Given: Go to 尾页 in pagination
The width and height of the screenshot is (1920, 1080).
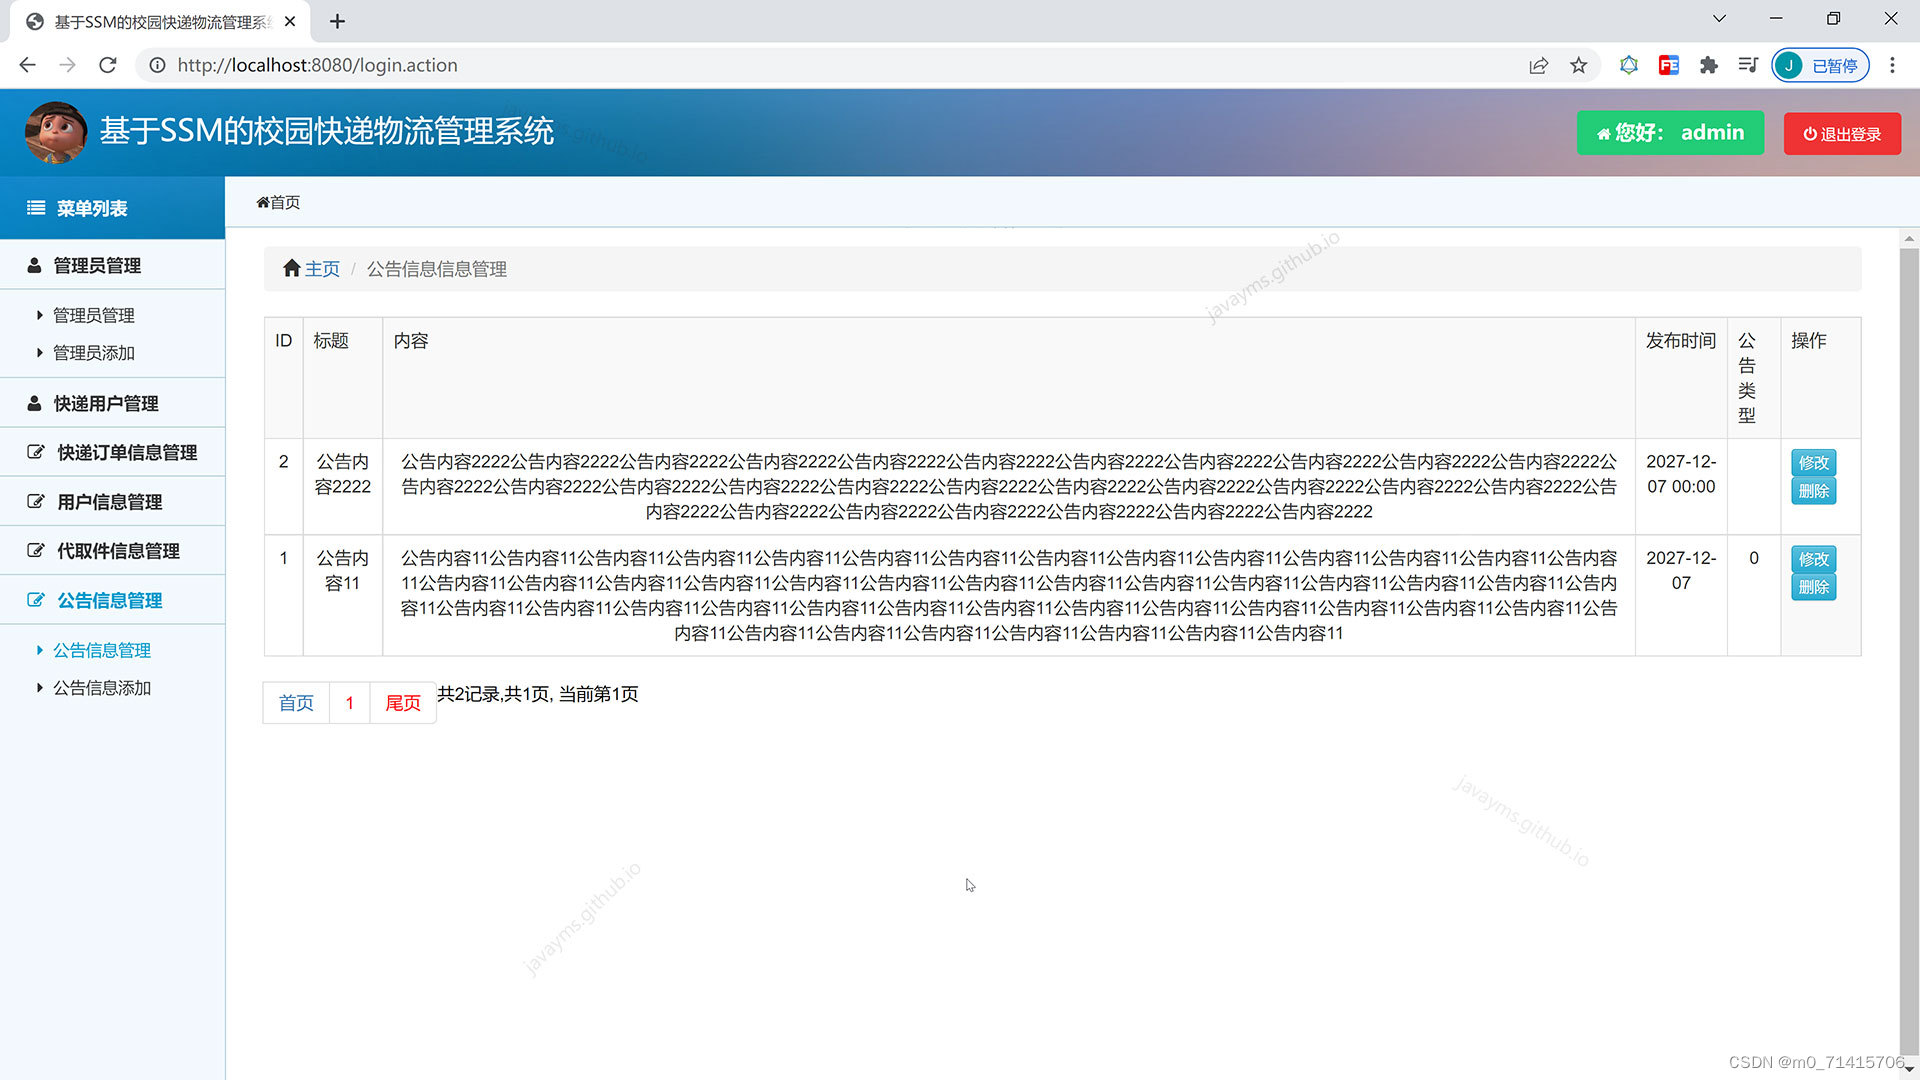Looking at the screenshot, I should [x=402, y=703].
